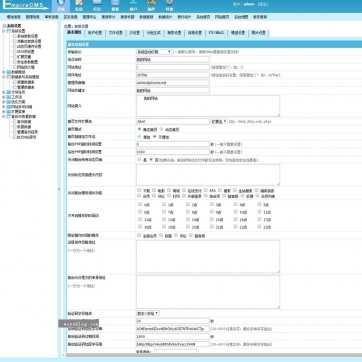Tick the 23点 hour checkbox
Viewport: 362px width, 362px height.
pyautogui.click(x=259, y=227)
